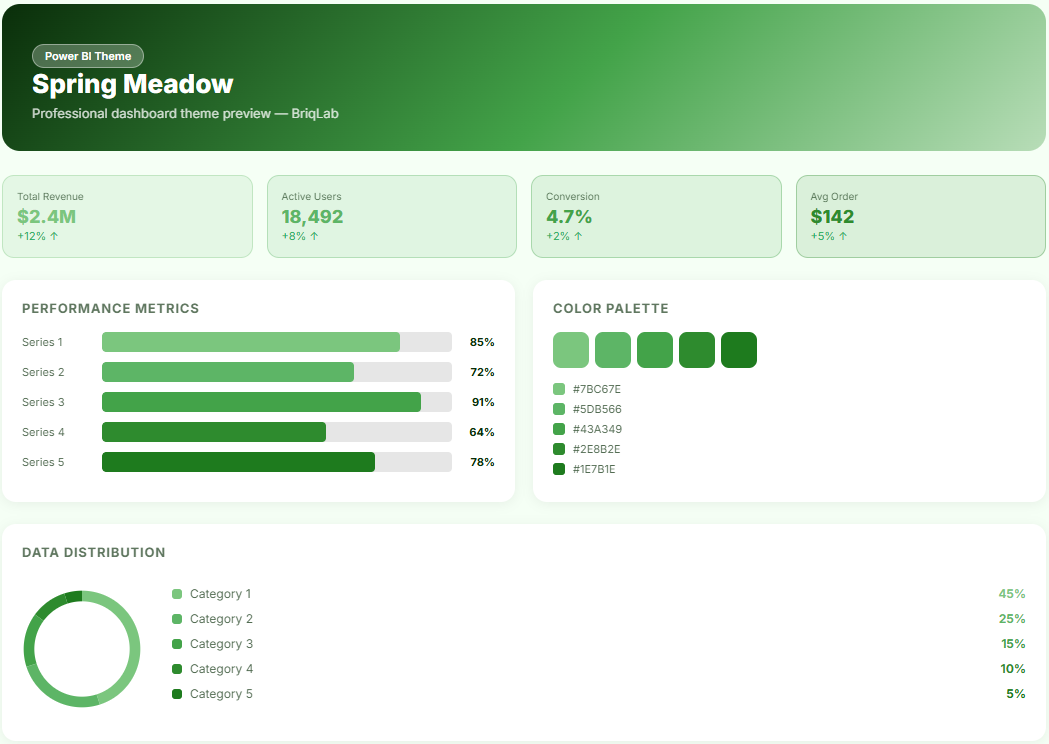Screen dimensions: 1049x744
Task: Select the Avg Order $142 card
Action: 920,217
